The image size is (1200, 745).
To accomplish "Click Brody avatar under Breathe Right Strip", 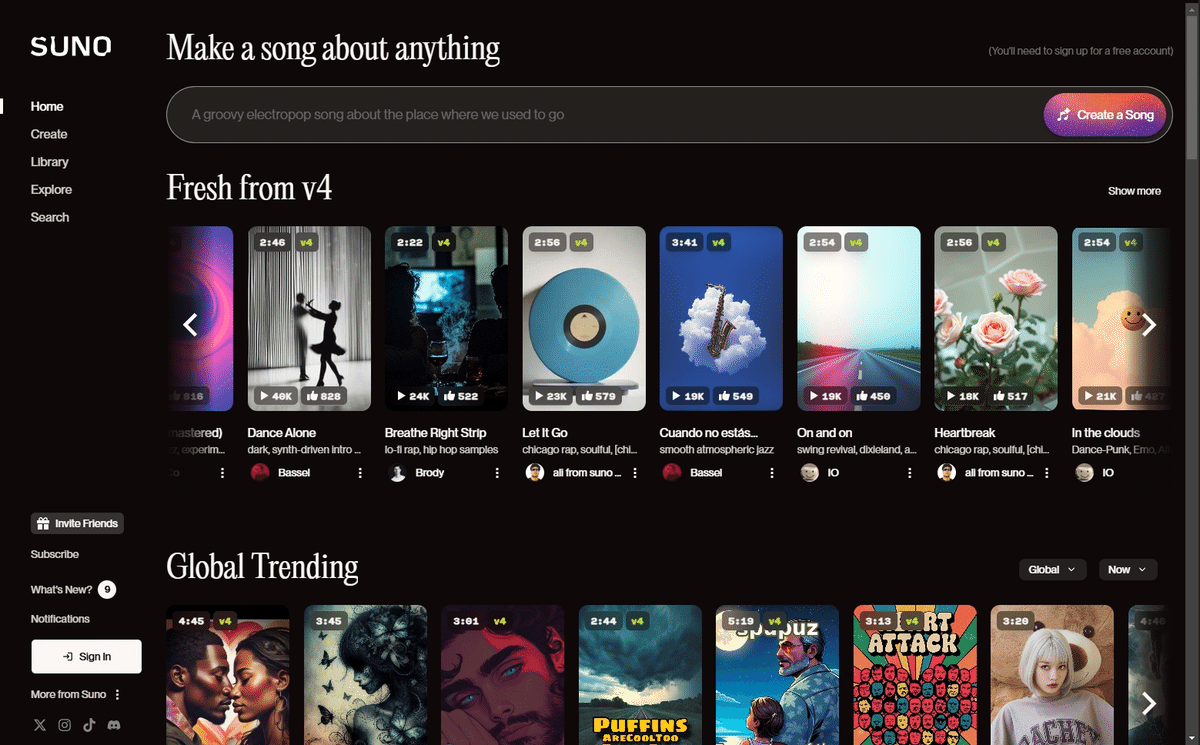I will (x=397, y=473).
